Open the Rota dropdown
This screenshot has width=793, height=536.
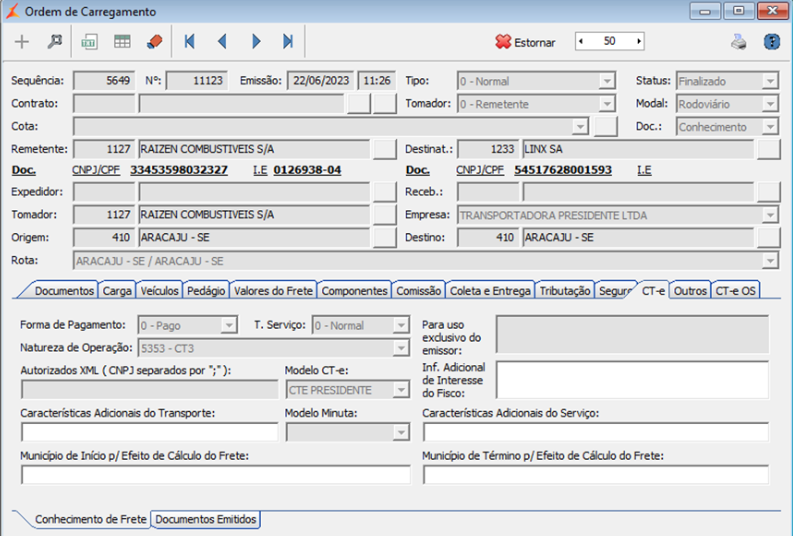click(770, 261)
